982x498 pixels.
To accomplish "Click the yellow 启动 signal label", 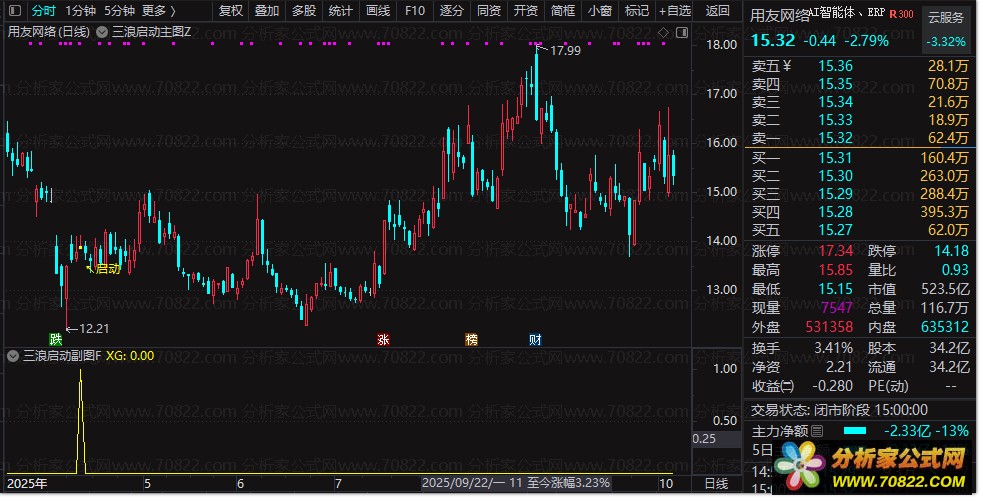I will point(108,269).
